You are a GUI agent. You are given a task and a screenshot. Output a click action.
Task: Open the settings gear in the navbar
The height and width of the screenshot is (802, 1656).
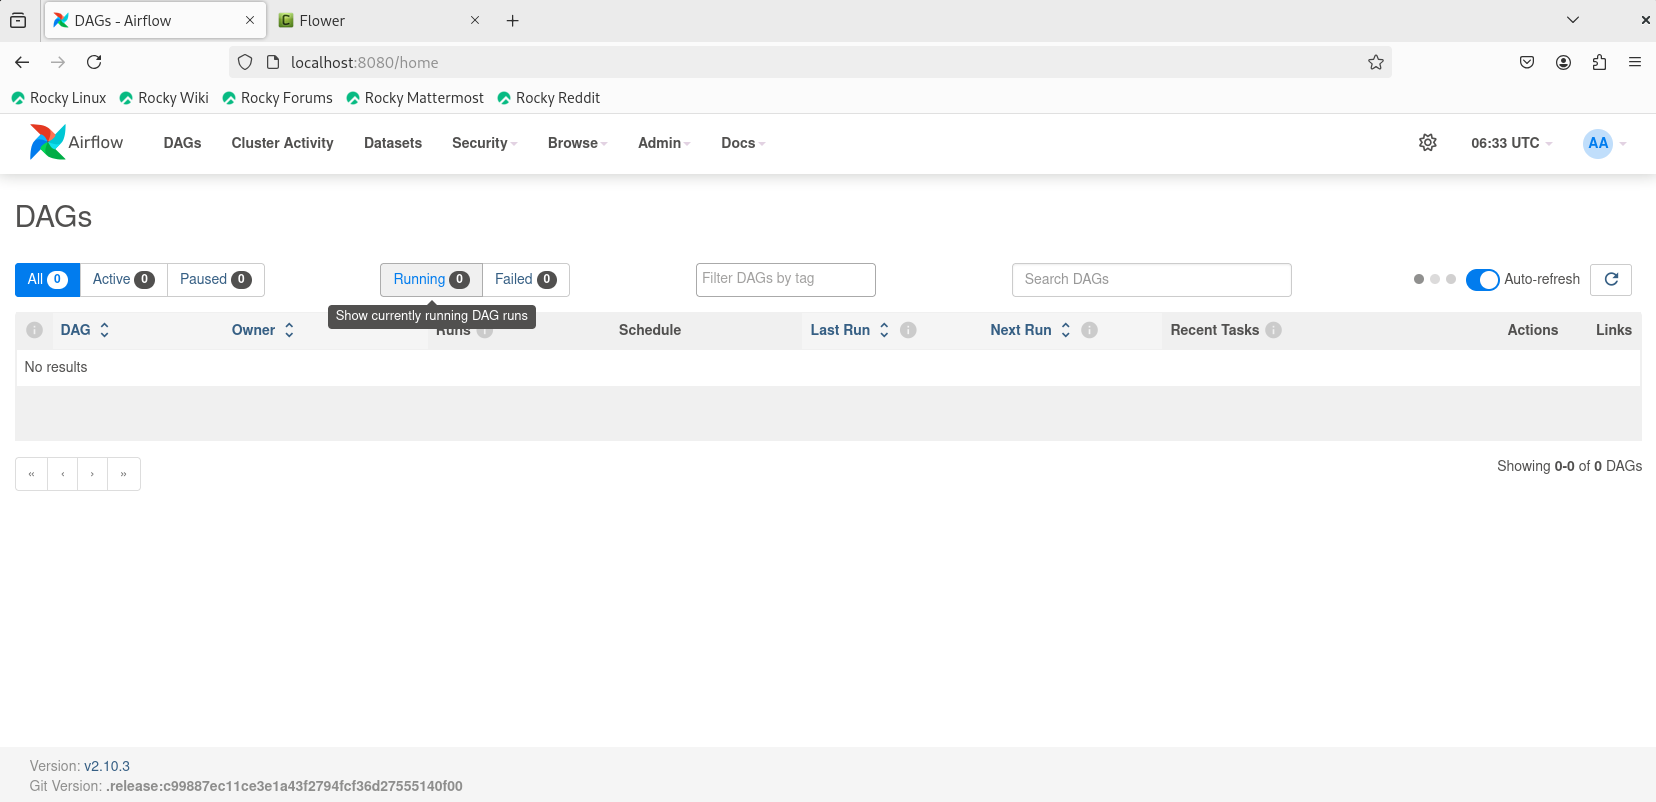1428,143
